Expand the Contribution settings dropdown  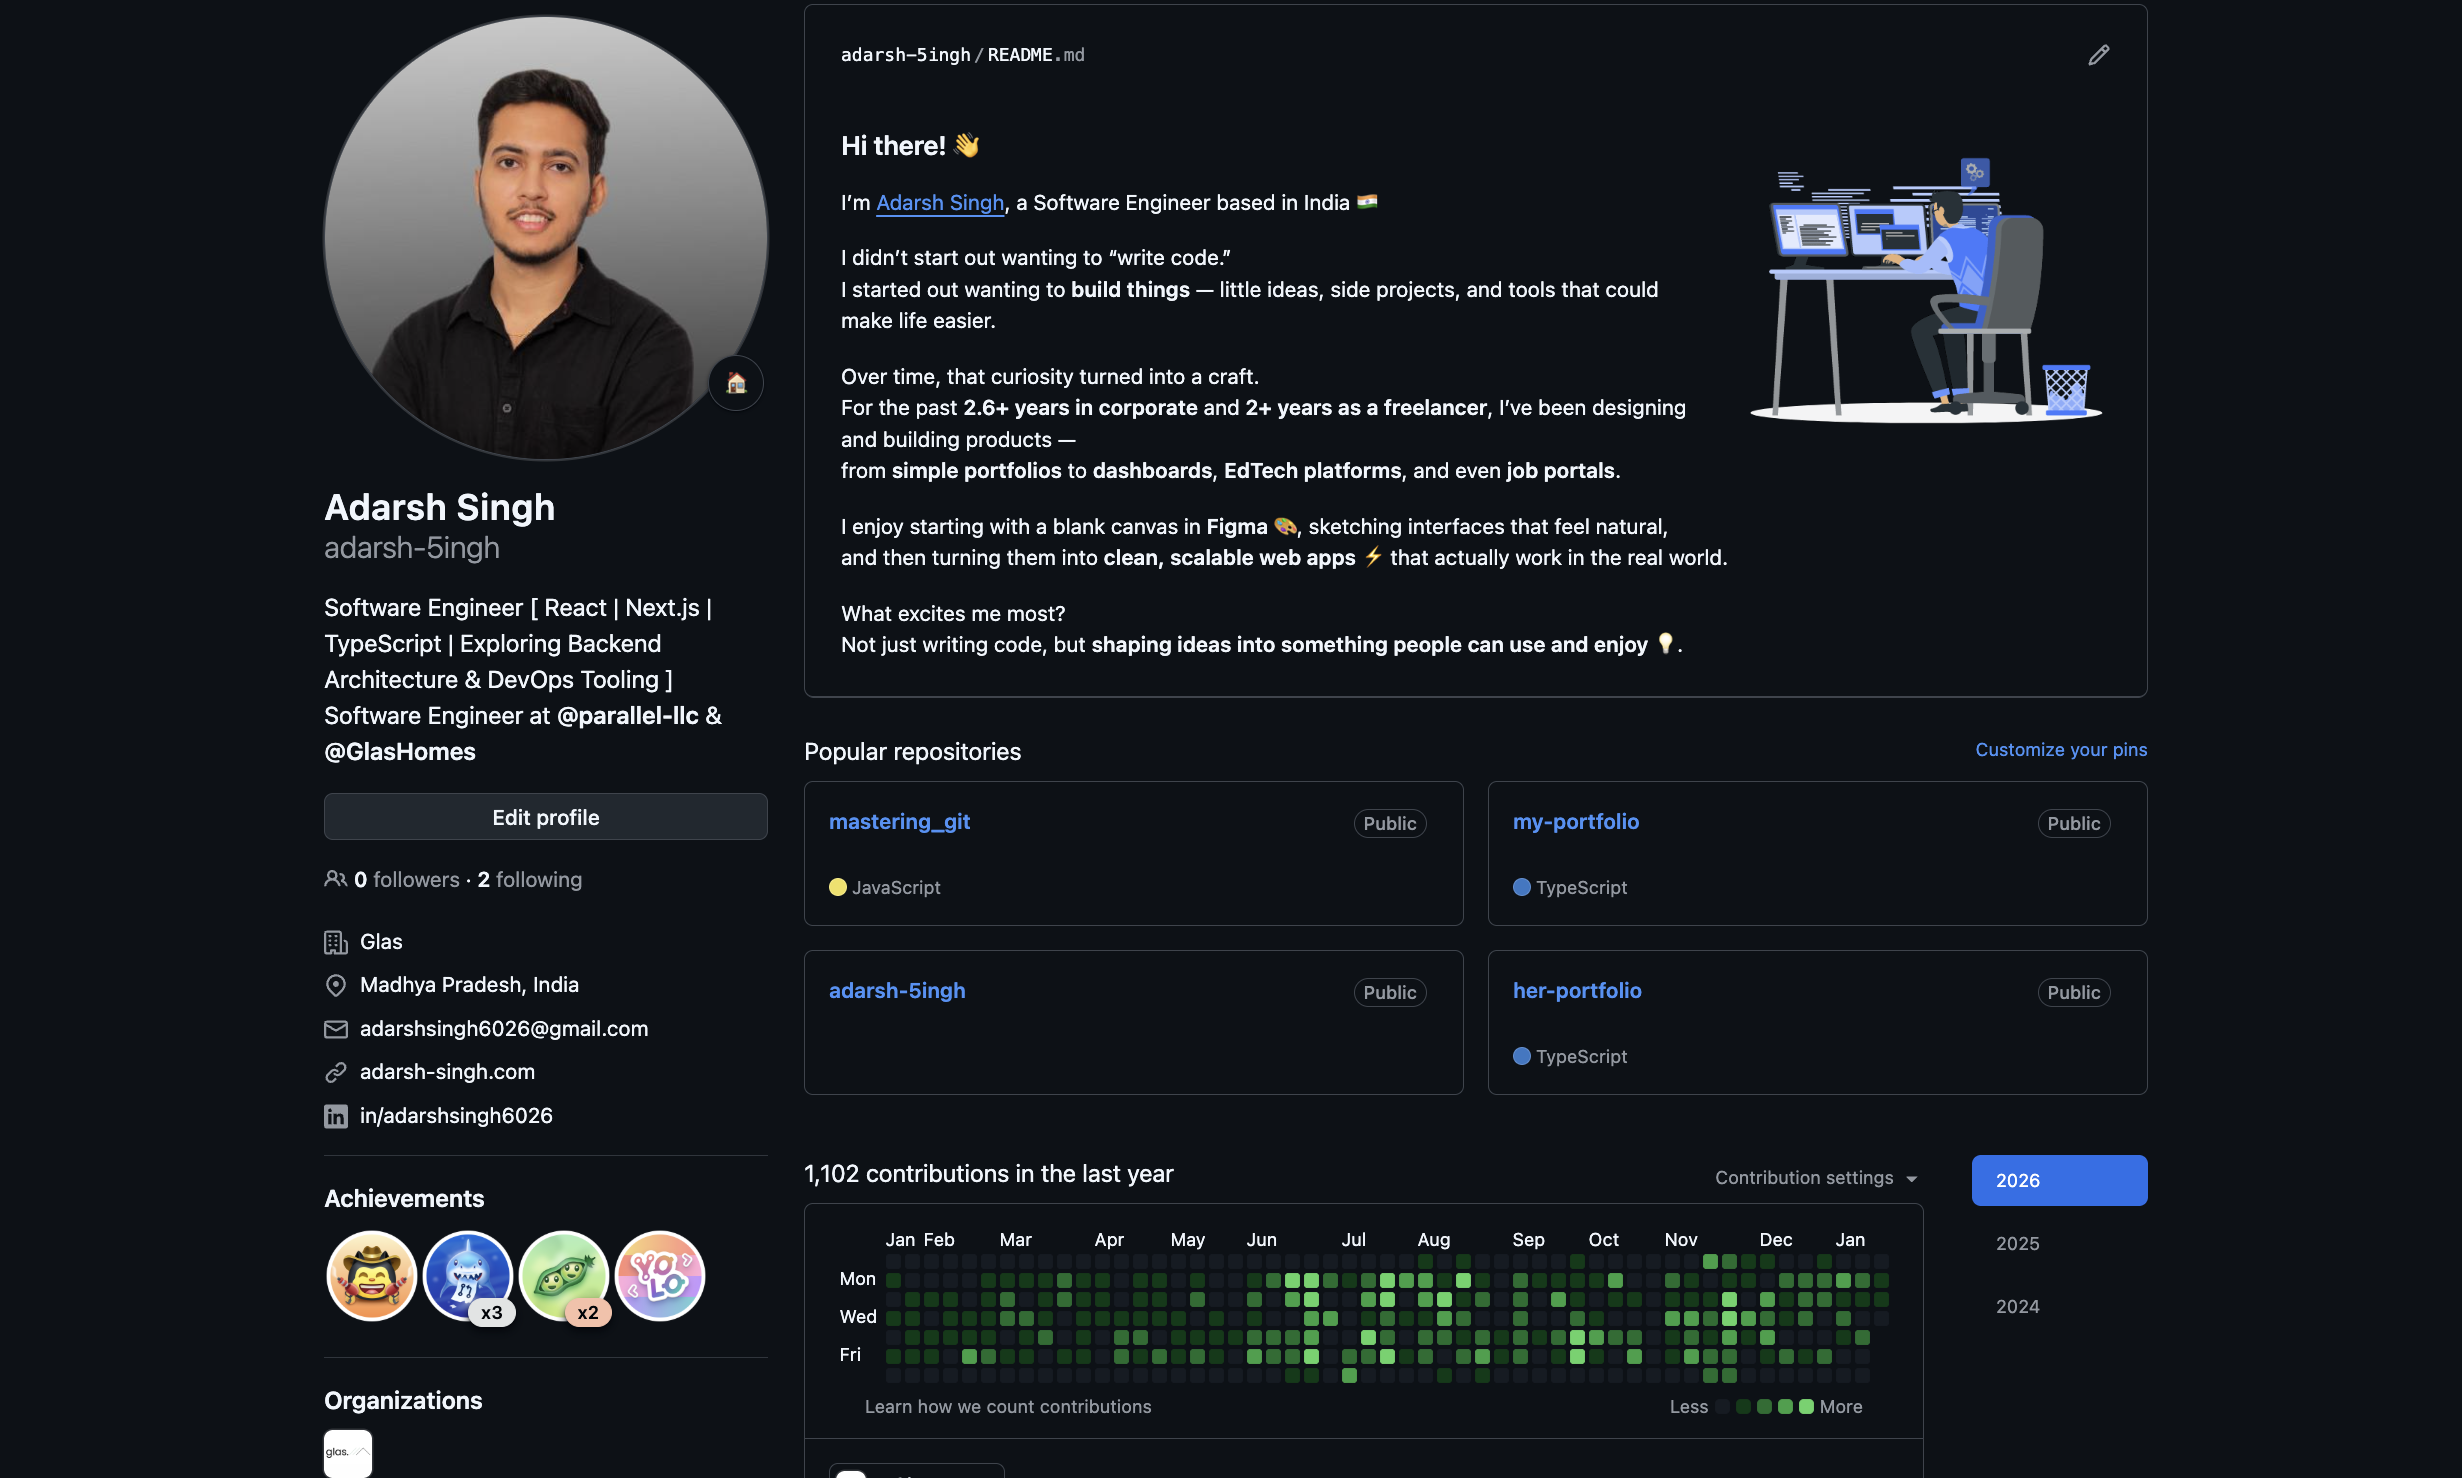tap(1816, 1178)
